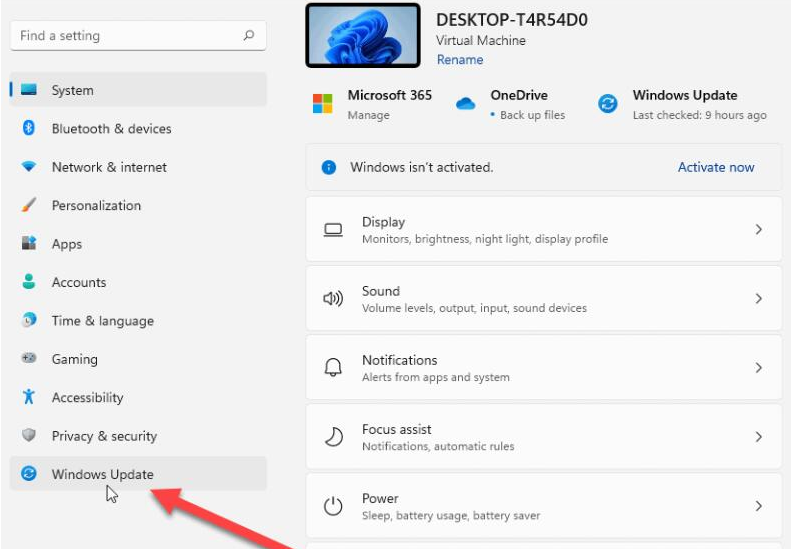Image resolution: width=791 pixels, height=549 pixels.
Task: Open Accessibility via its figure icon
Action: pos(29,397)
